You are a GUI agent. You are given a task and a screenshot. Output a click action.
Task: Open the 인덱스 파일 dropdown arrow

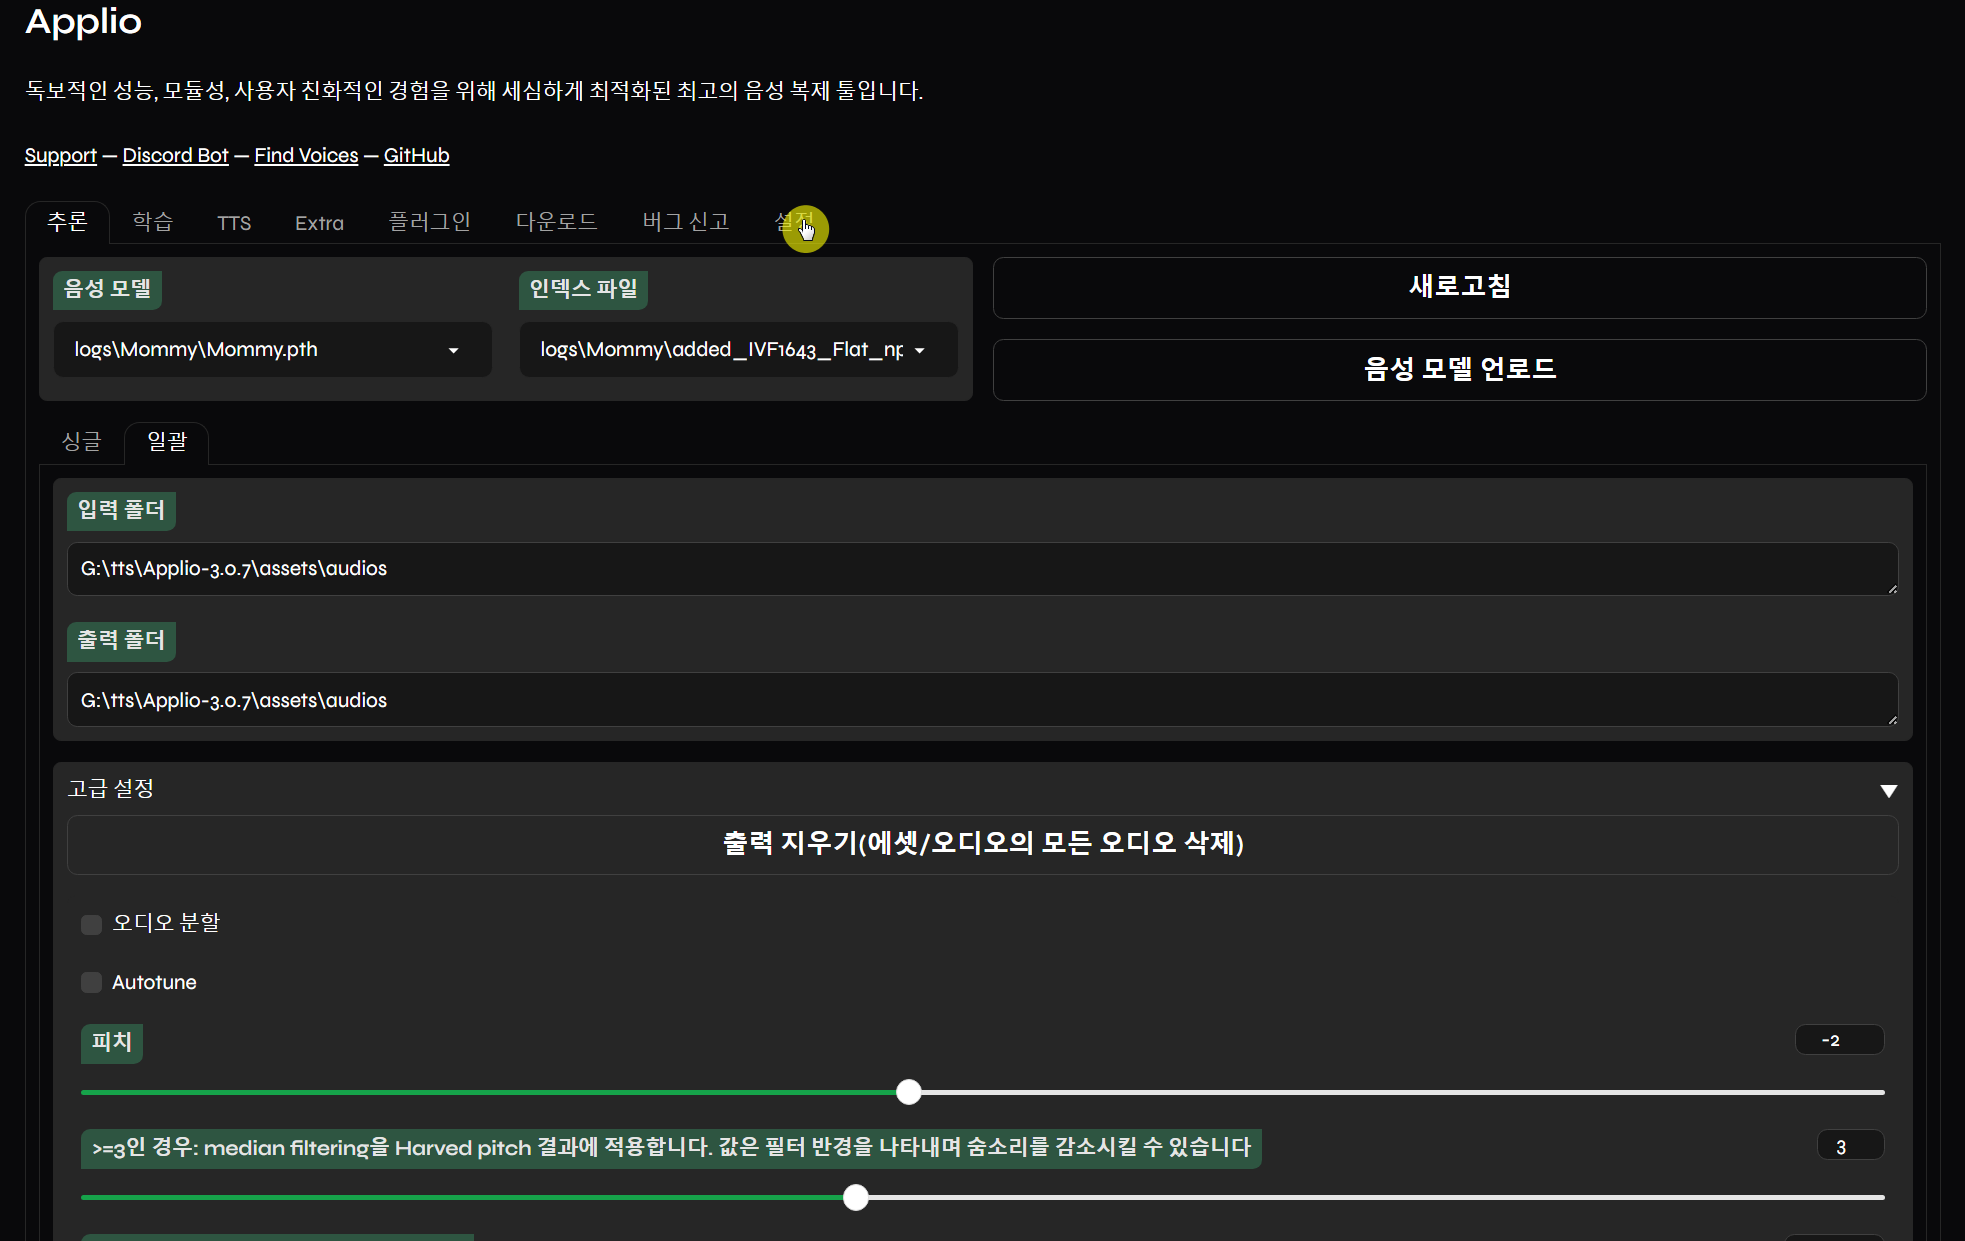click(x=919, y=350)
